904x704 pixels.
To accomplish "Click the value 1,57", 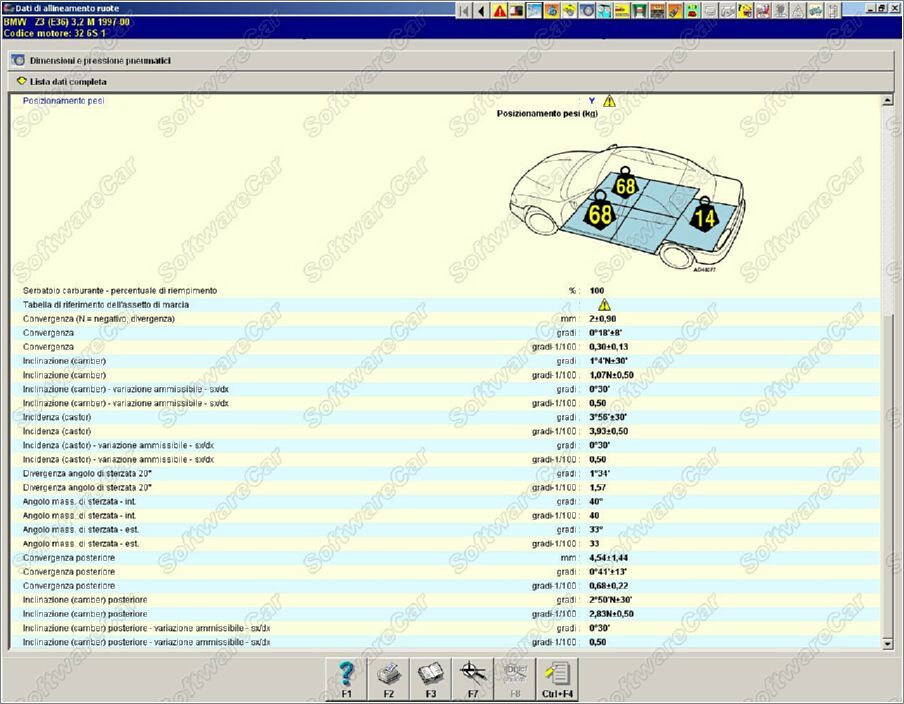I will 597,488.
